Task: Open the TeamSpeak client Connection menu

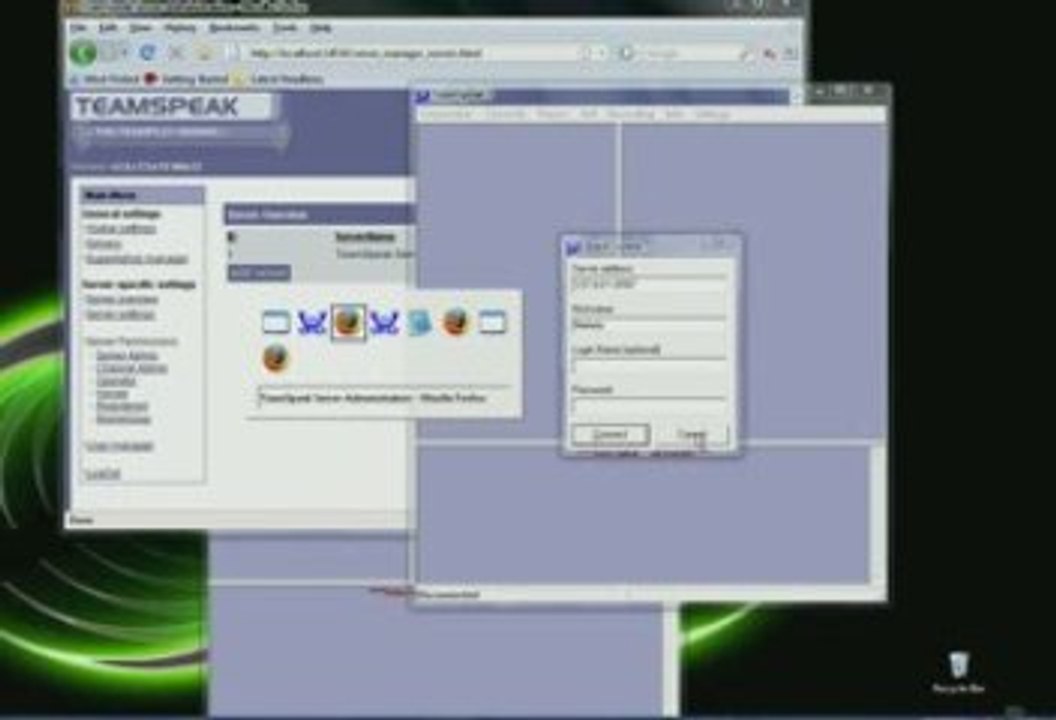Action: [446, 114]
